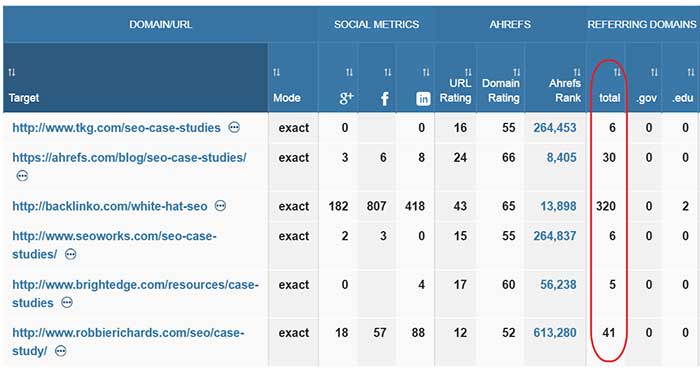Open more options for tkg.com URL
This screenshot has width=700, height=371.
[234, 128]
